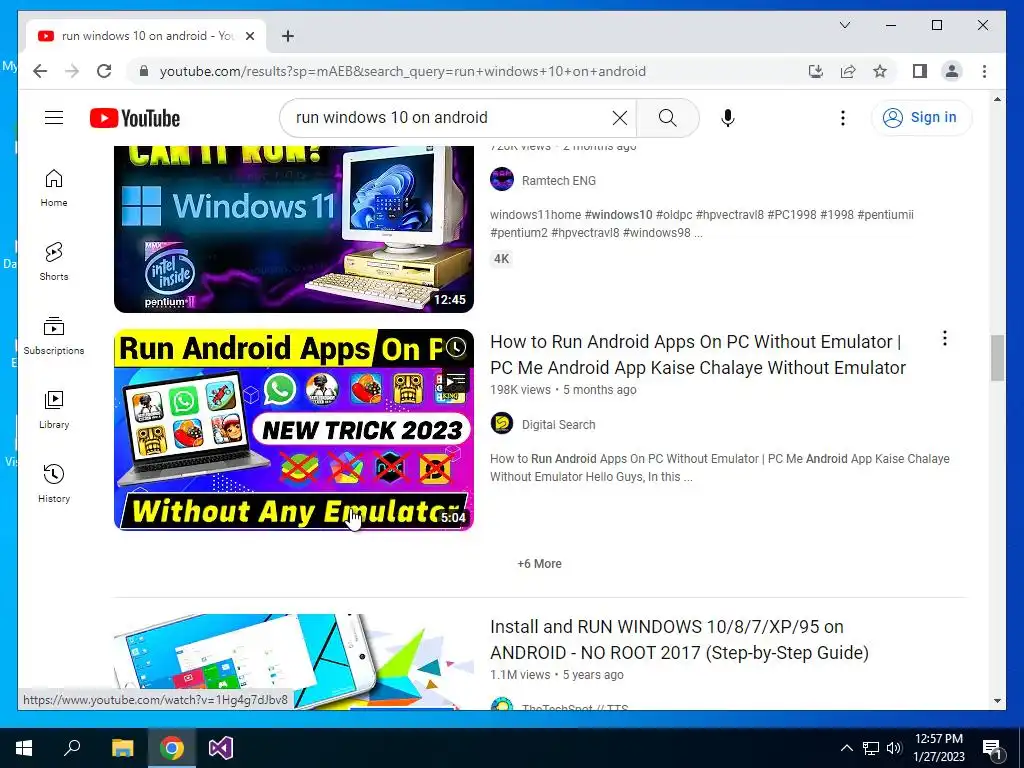Viewport: 1024px width, 768px height.
Task: Bookmark this page with the star
Action: pos(880,71)
